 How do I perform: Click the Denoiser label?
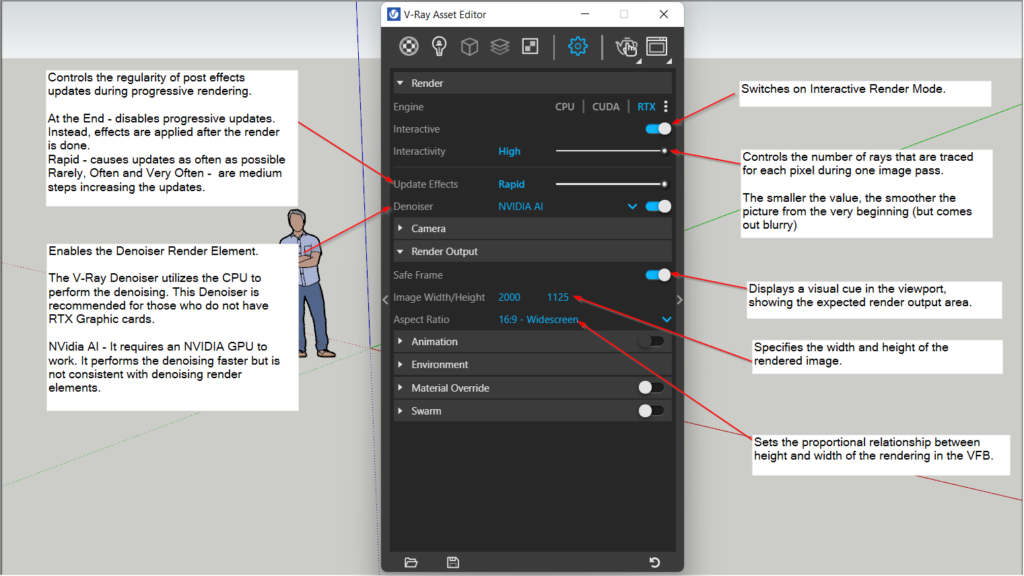click(x=413, y=206)
